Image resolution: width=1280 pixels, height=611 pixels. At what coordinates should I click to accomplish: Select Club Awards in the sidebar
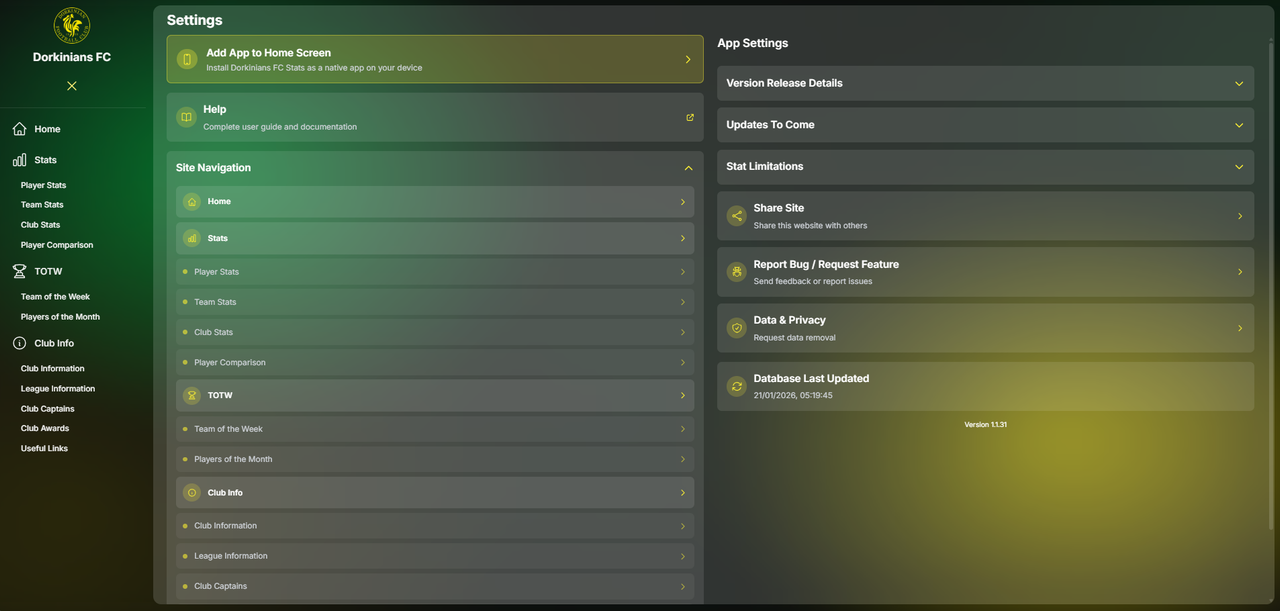pos(45,428)
